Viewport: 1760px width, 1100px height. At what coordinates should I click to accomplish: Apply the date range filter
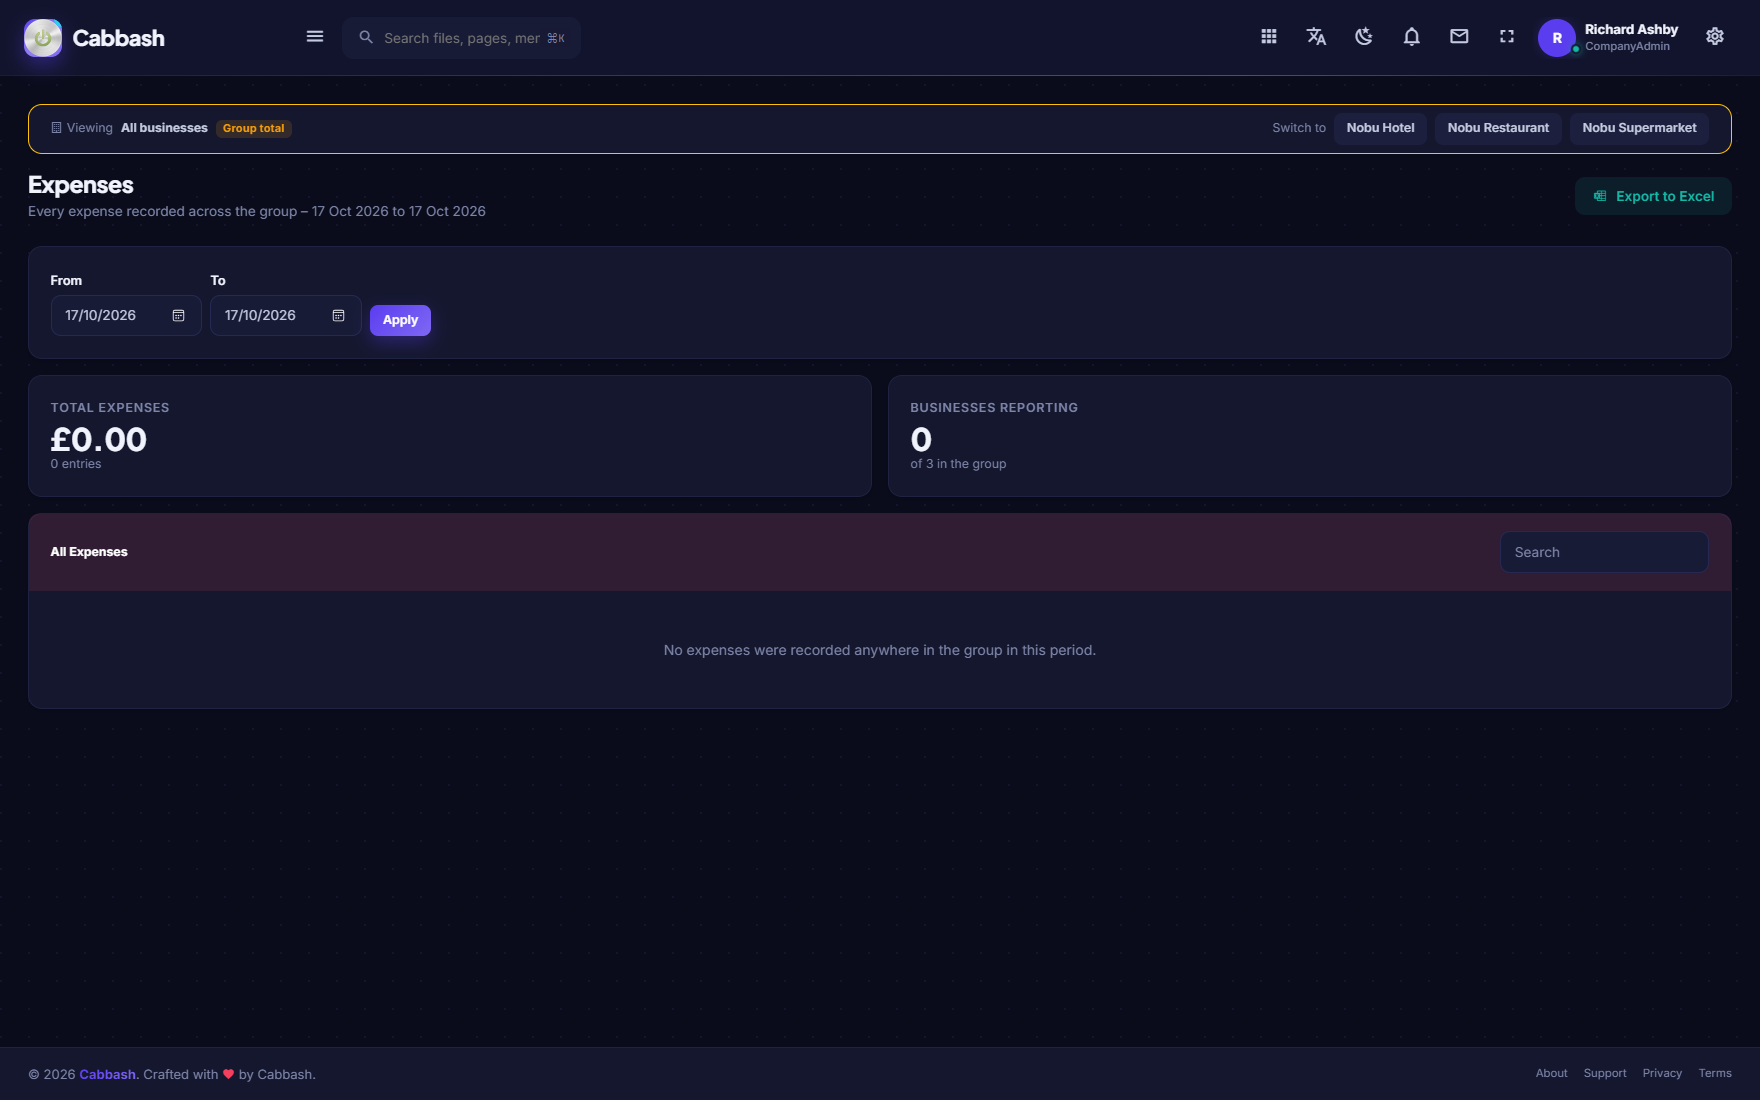click(400, 320)
